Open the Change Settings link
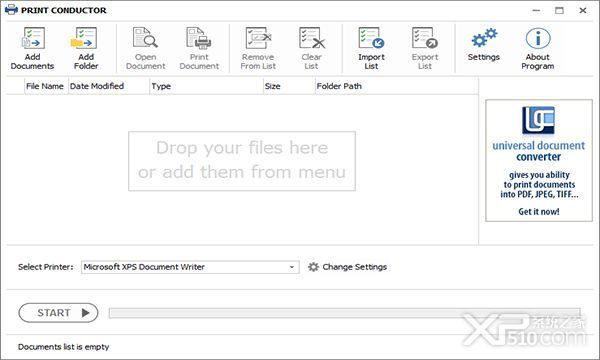This screenshot has width=600, height=360. point(354,267)
